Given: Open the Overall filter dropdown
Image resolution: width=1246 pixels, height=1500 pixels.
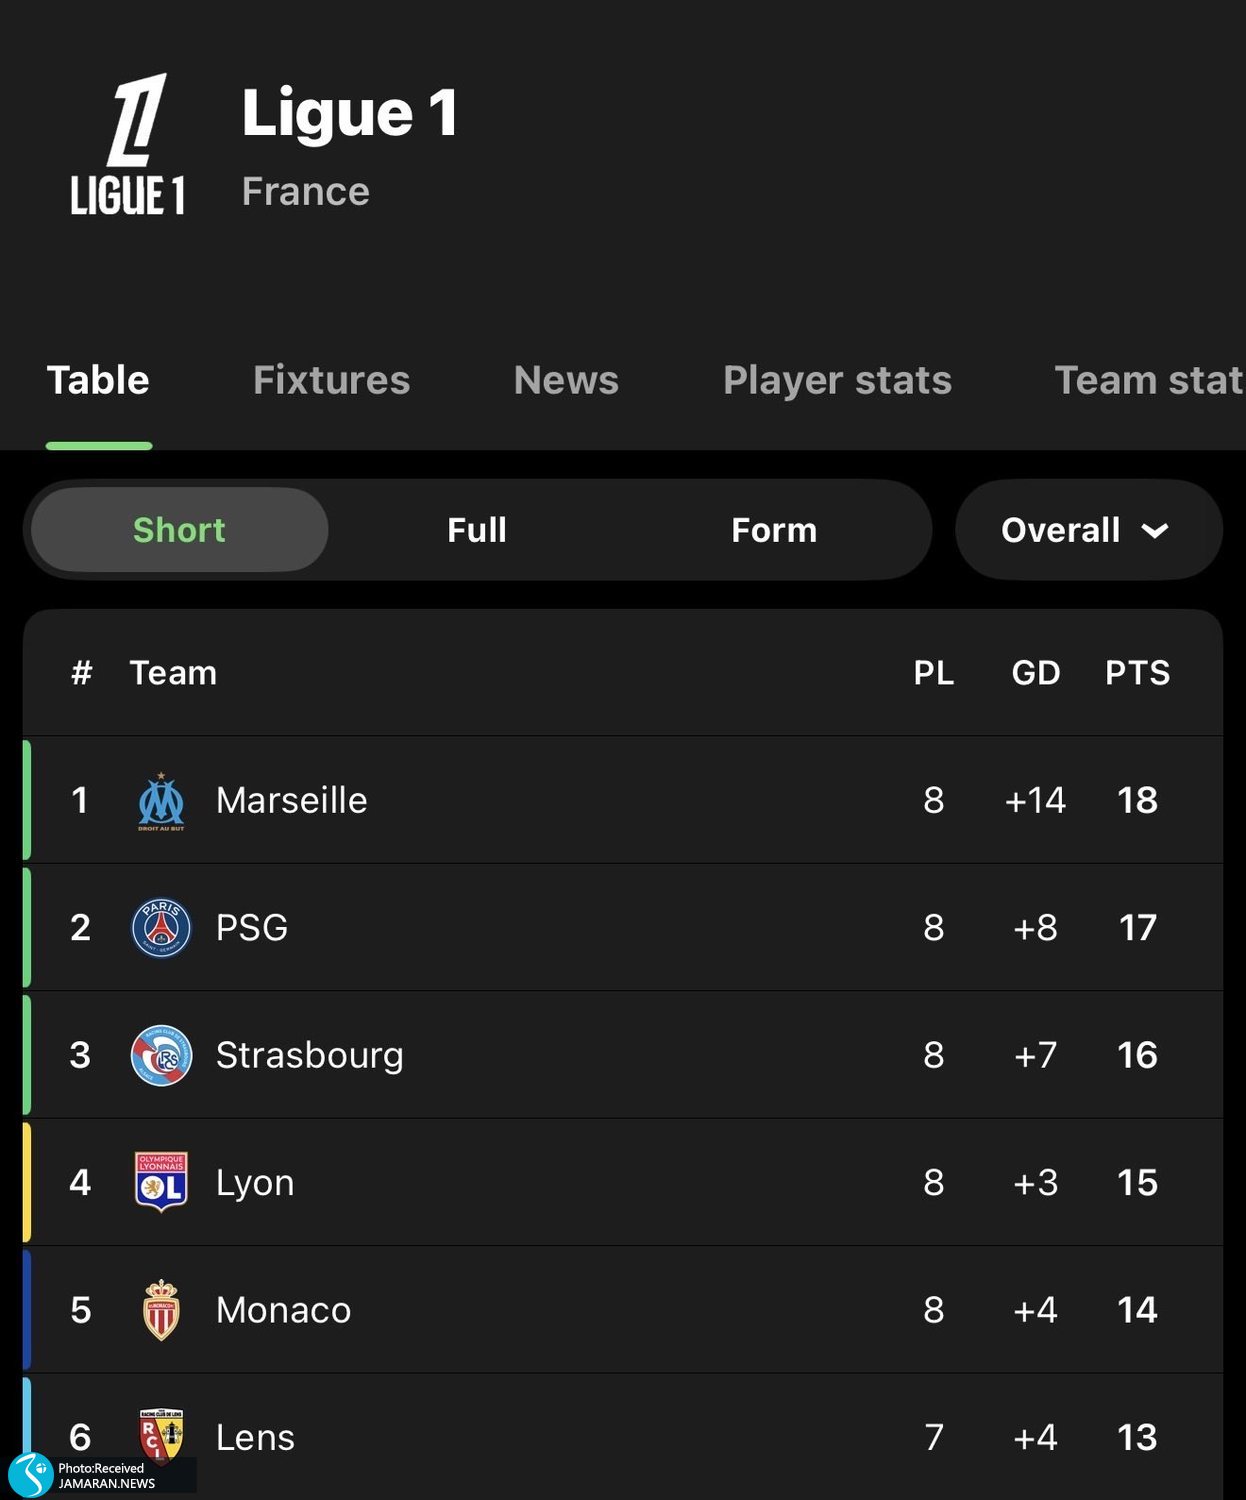Looking at the screenshot, I should [1087, 530].
